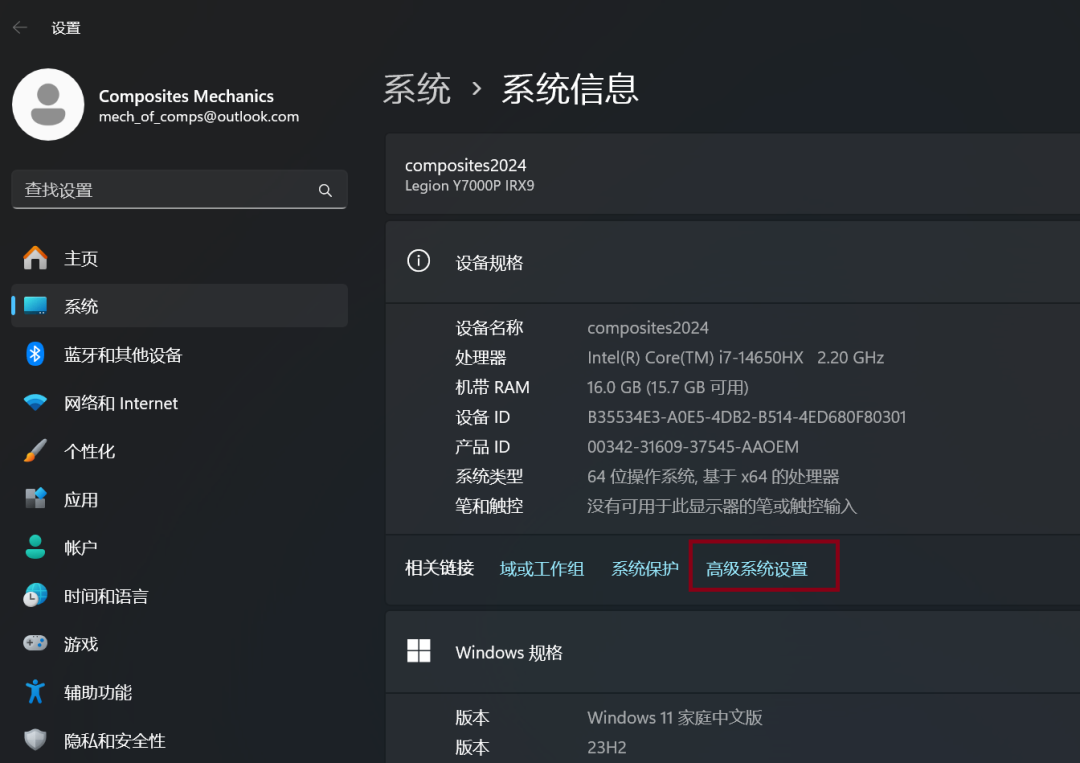Viewport: 1080px width, 763px height.
Task: Open the 主页 home icon in sidebar
Action: pyautogui.click(x=37, y=258)
